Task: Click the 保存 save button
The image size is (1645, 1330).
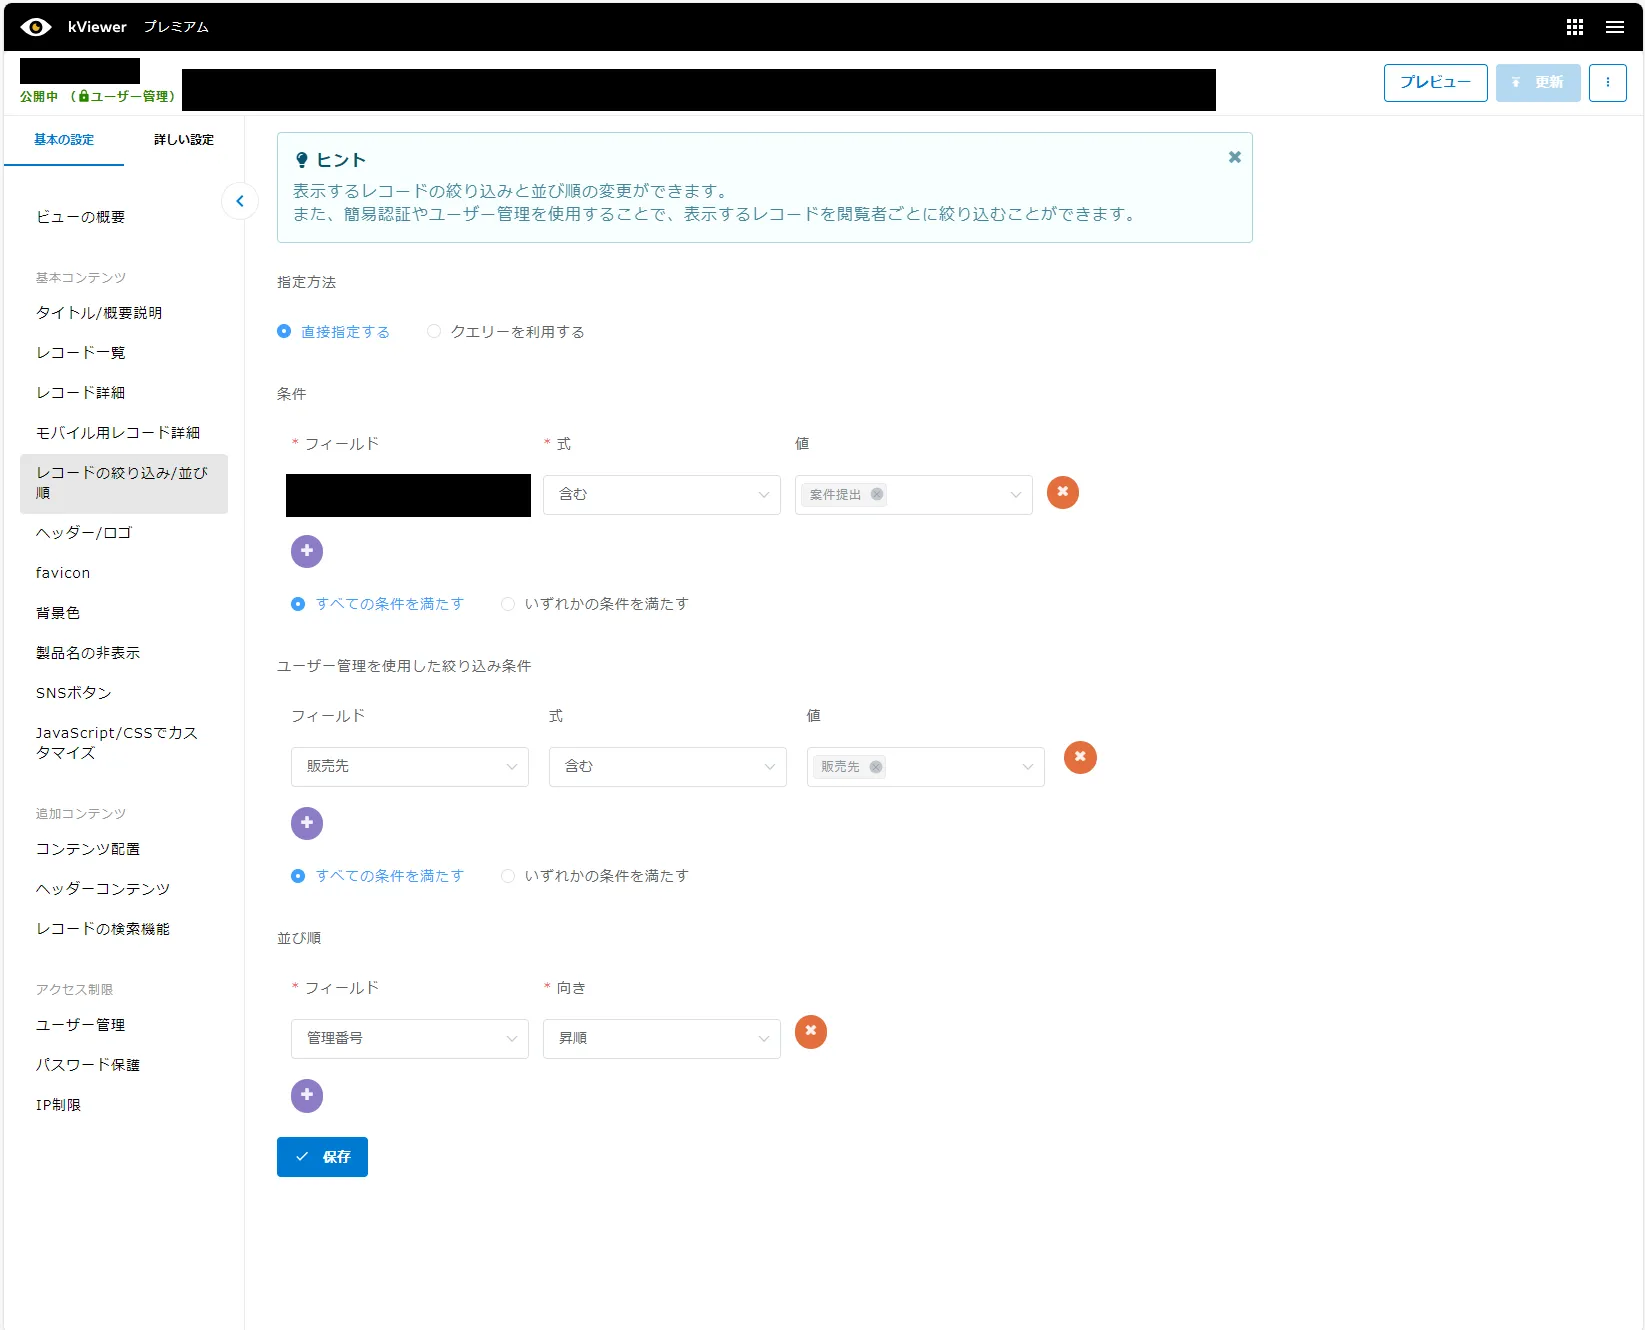Action: tap(322, 1157)
